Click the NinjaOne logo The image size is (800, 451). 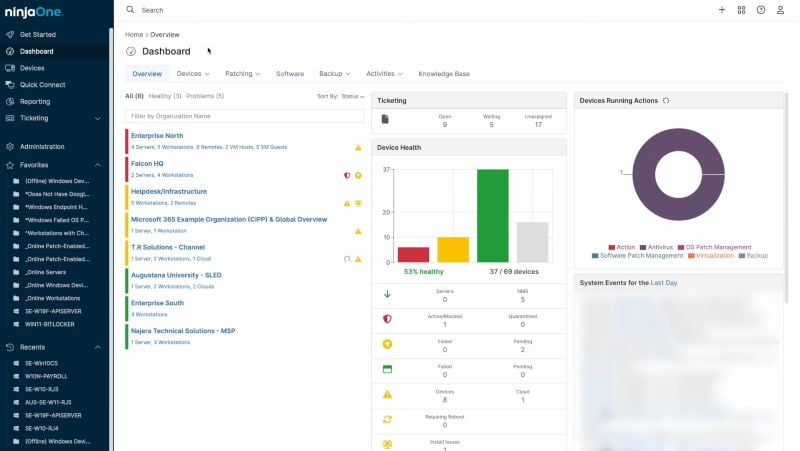click(x=34, y=12)
